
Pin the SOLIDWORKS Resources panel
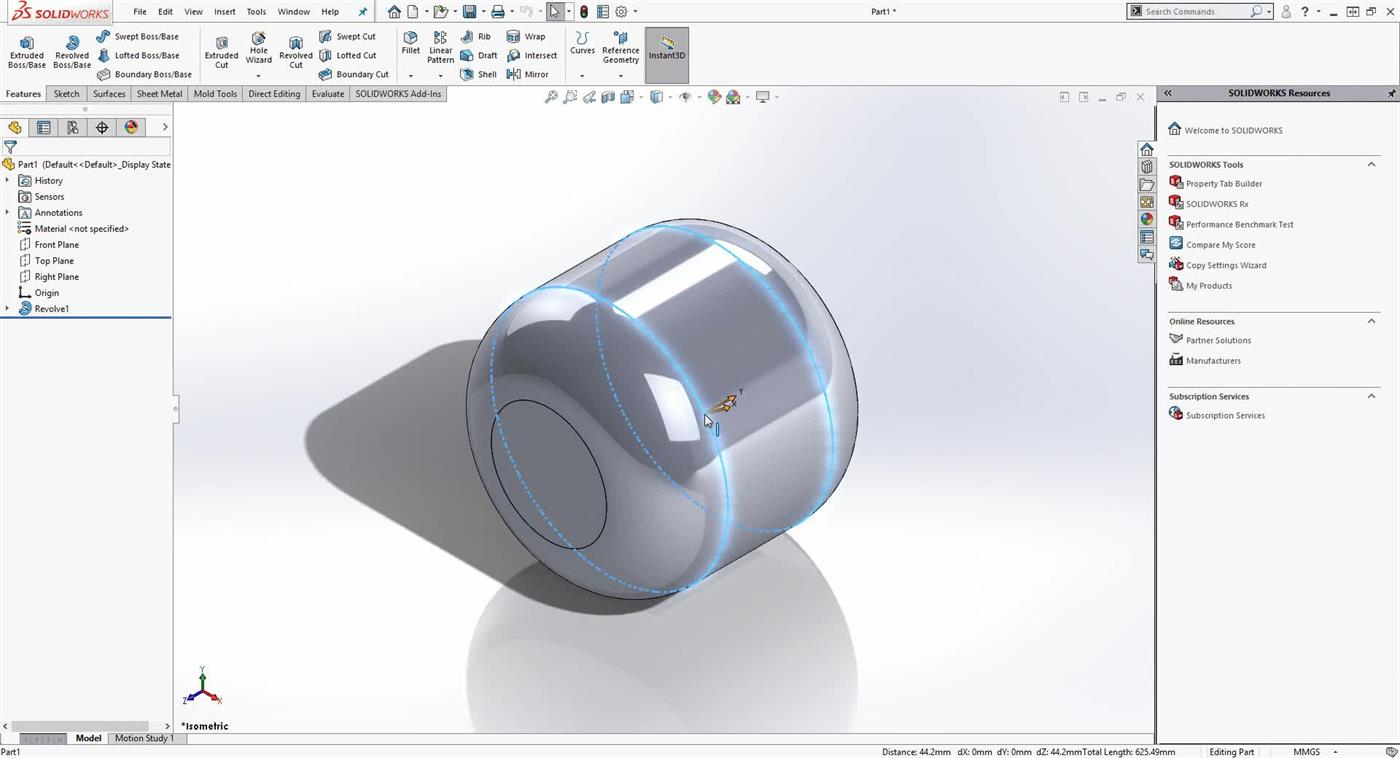(x=1391, y=93)
